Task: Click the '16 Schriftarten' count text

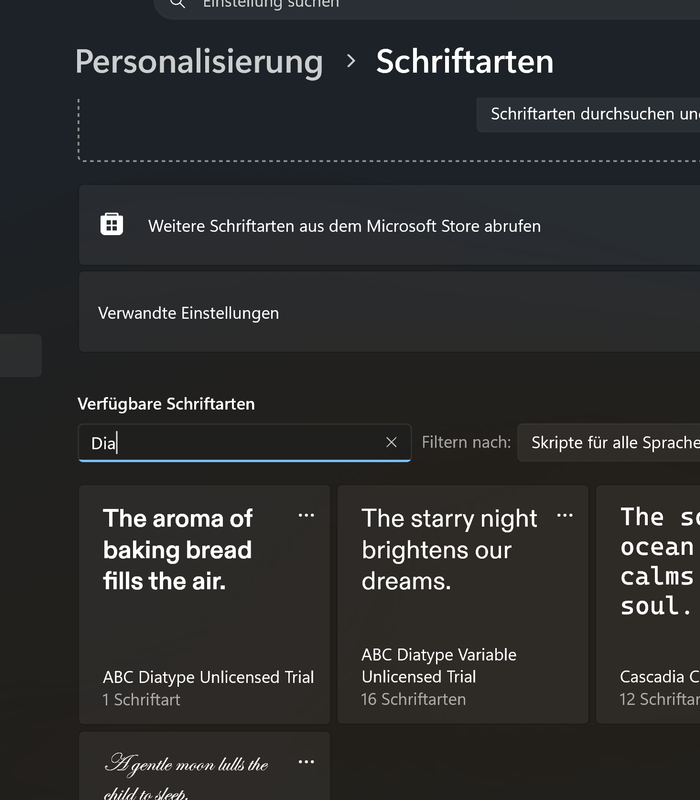Action: click(x=413, y=699)
